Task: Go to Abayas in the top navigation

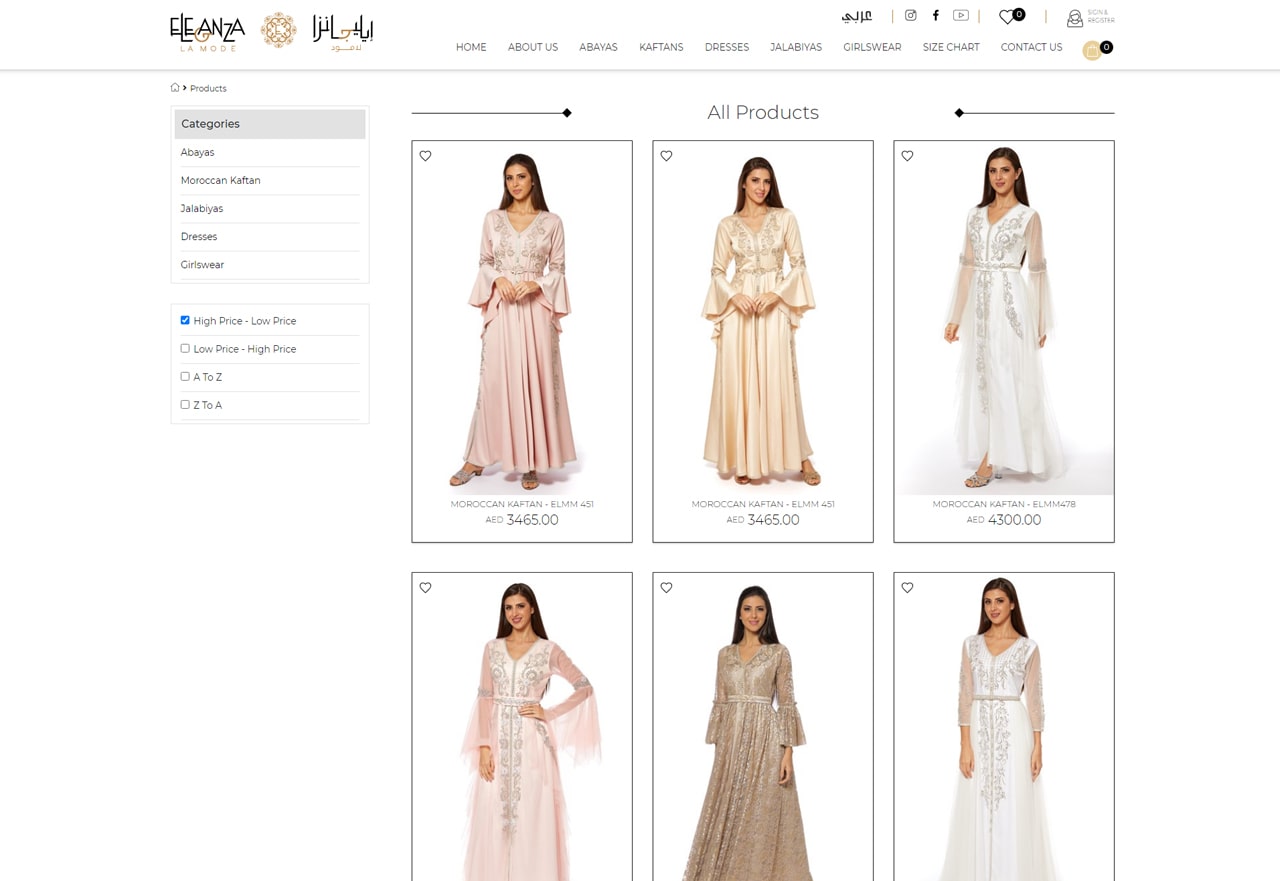Action: point(598,47)
